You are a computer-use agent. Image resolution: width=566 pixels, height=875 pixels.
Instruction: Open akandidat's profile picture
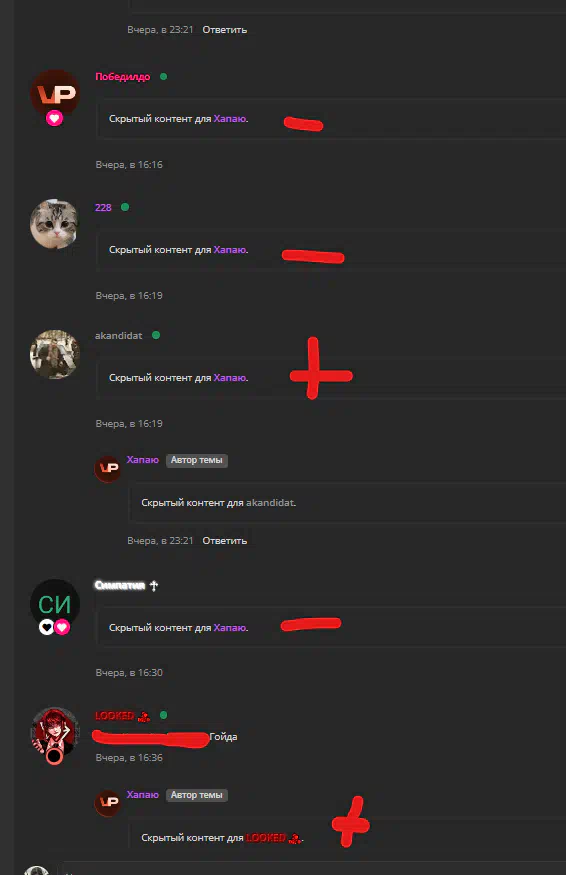(x=55, y=354)
